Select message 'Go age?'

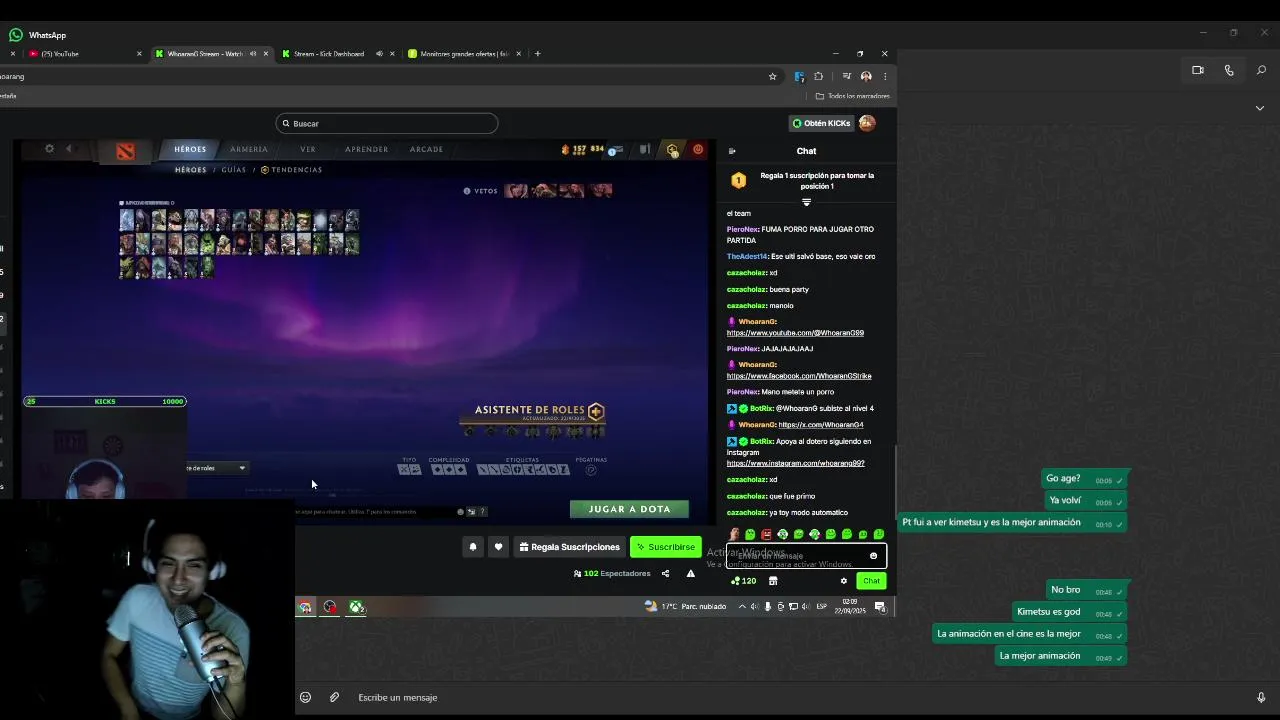point(1084,479)
